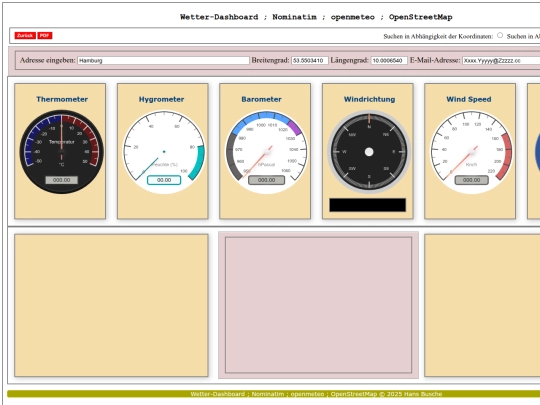The width and height of the screenshot is (540, 405).
Task: Click the Wind Speed gauge dial
Action: [x=471, y=152]
